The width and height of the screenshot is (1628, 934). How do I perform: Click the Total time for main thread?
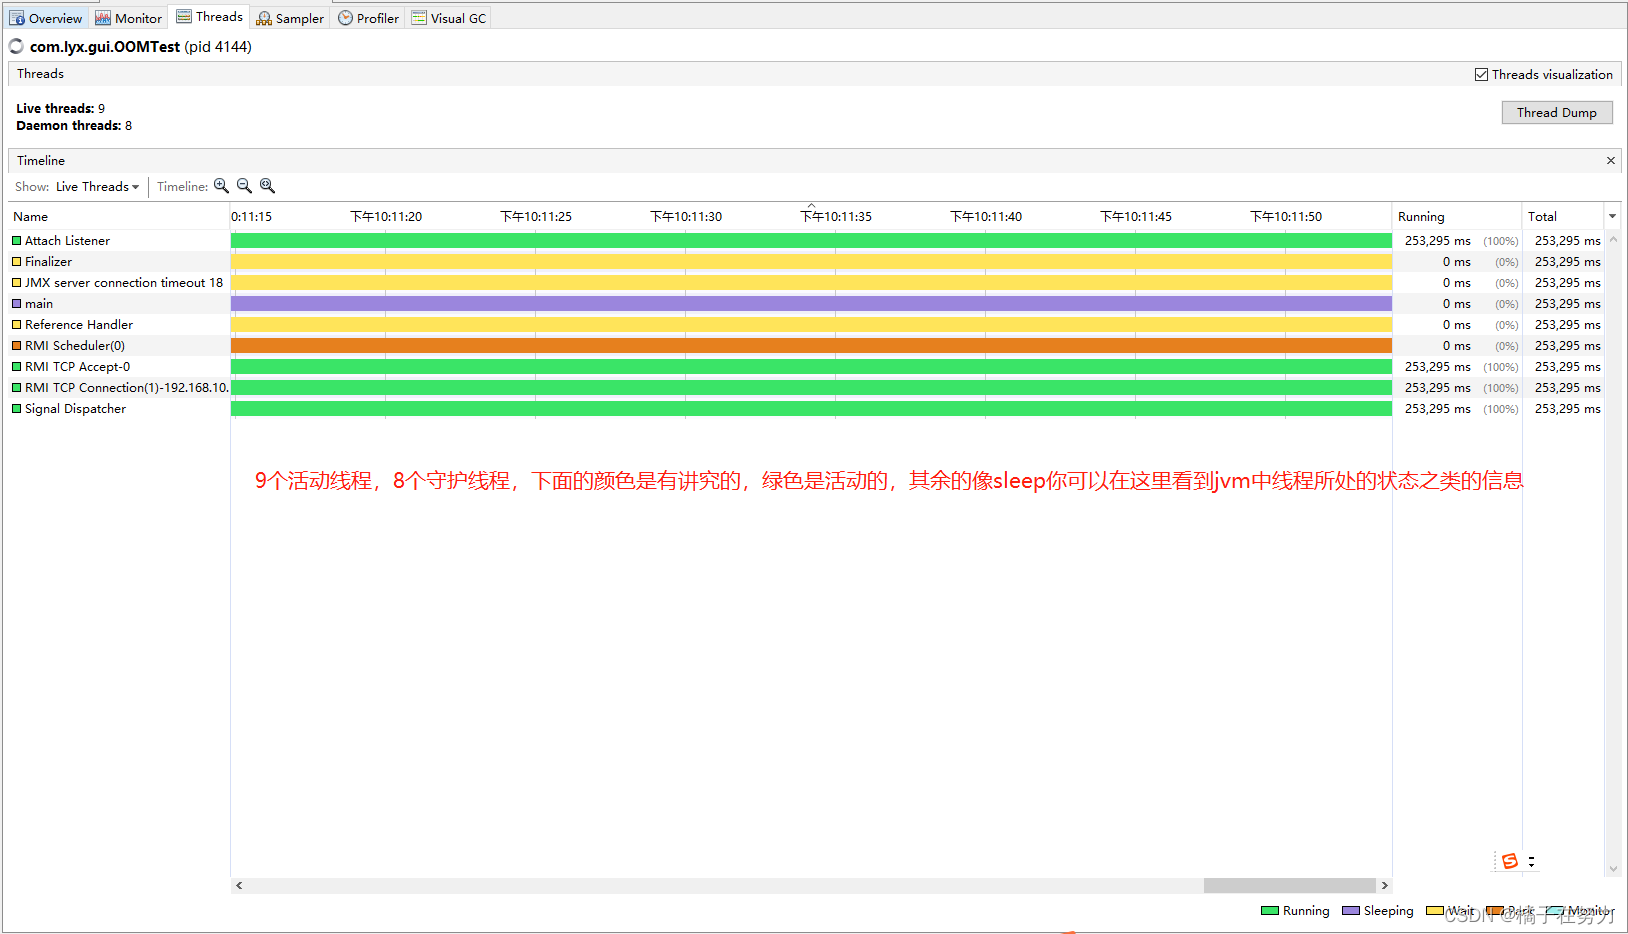click(1567, 304)
